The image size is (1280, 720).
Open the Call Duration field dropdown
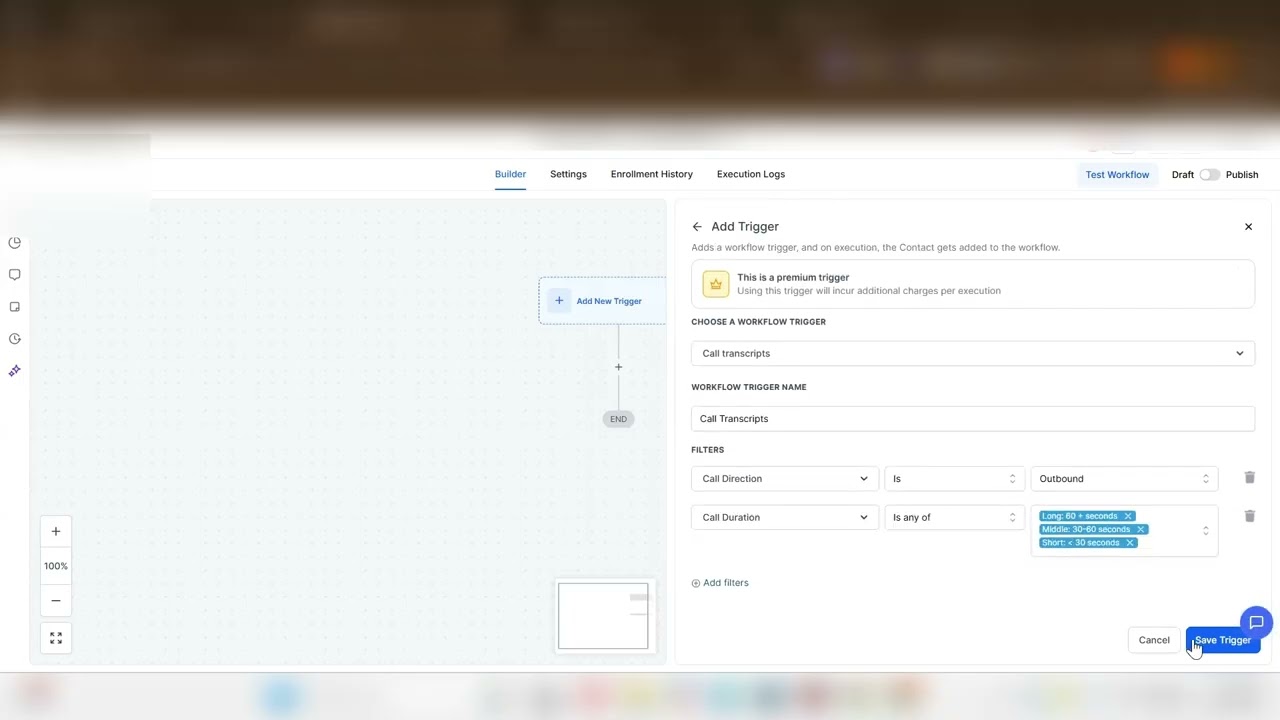coord(785,517)
